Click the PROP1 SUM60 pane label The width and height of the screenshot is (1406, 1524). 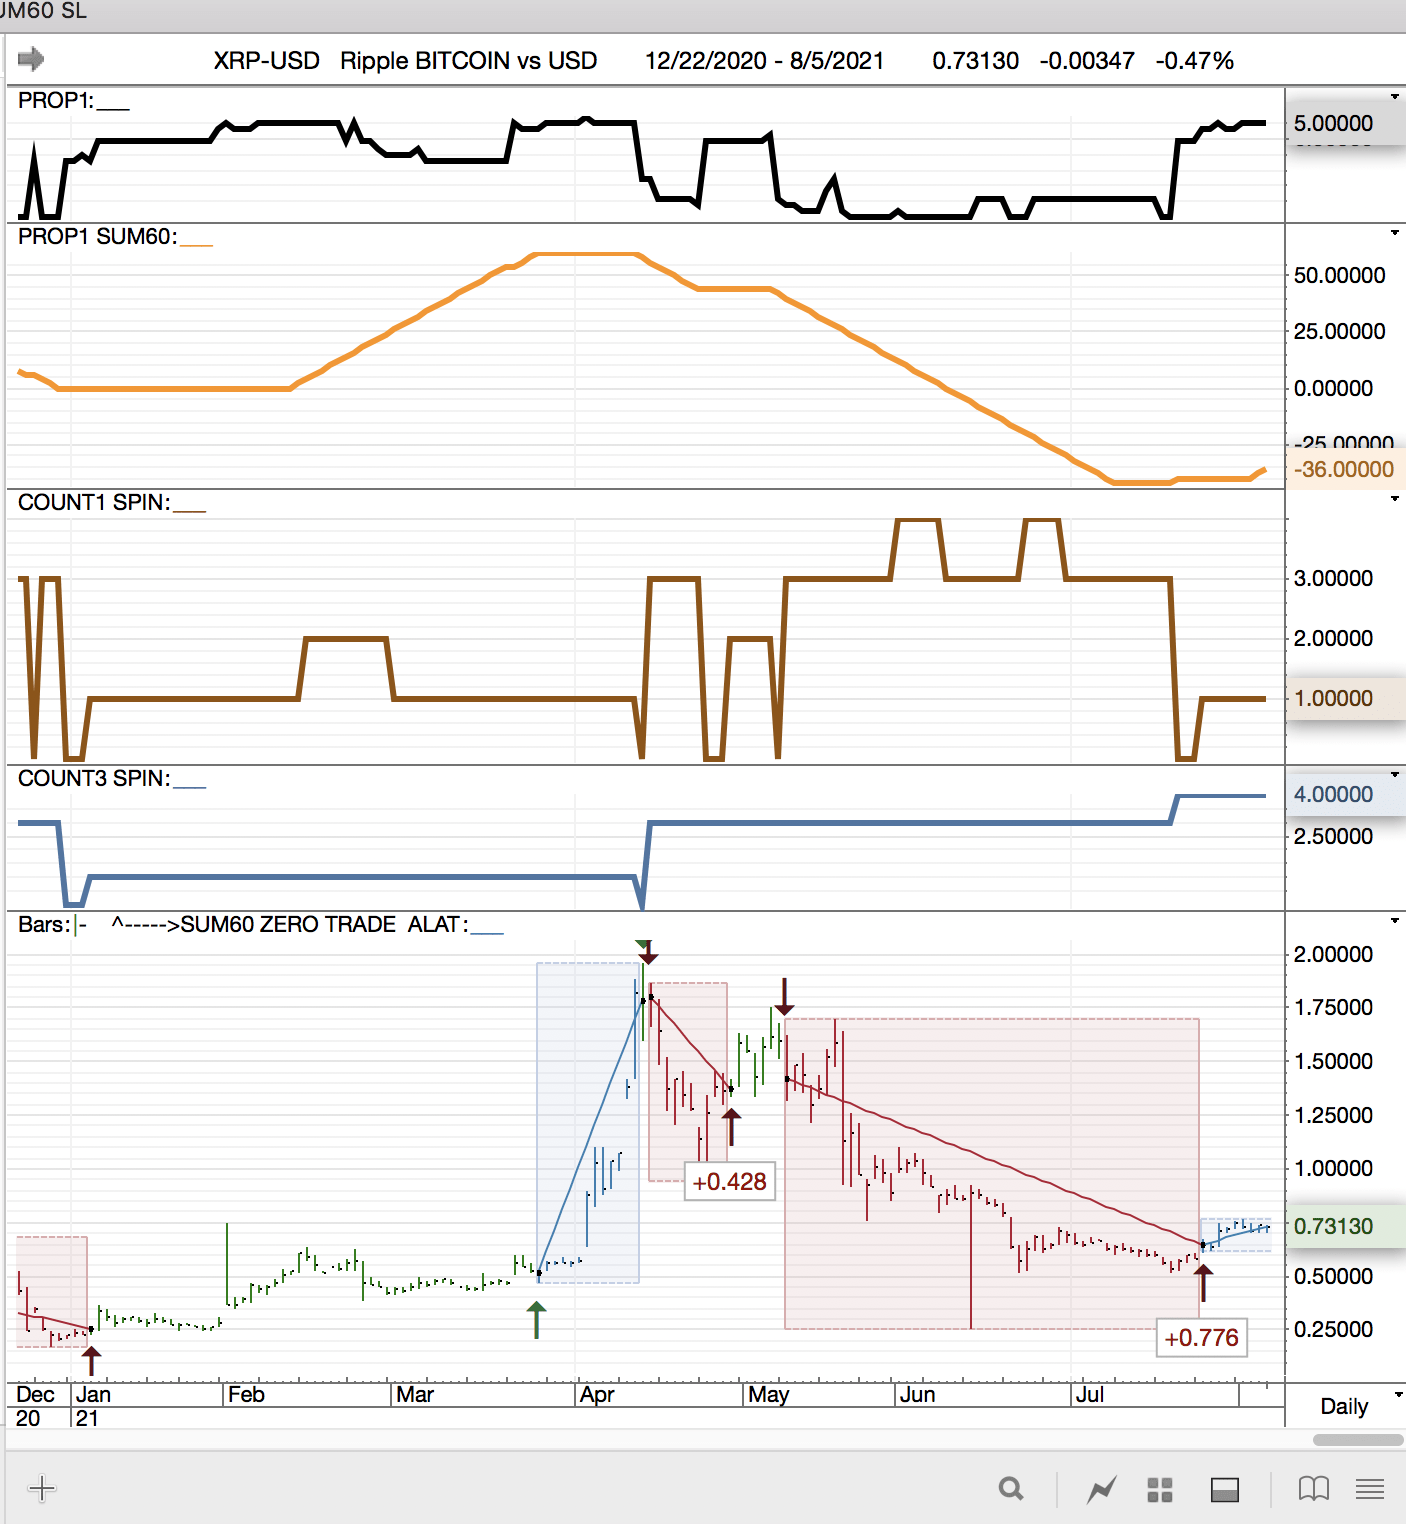tap(98, 236)
